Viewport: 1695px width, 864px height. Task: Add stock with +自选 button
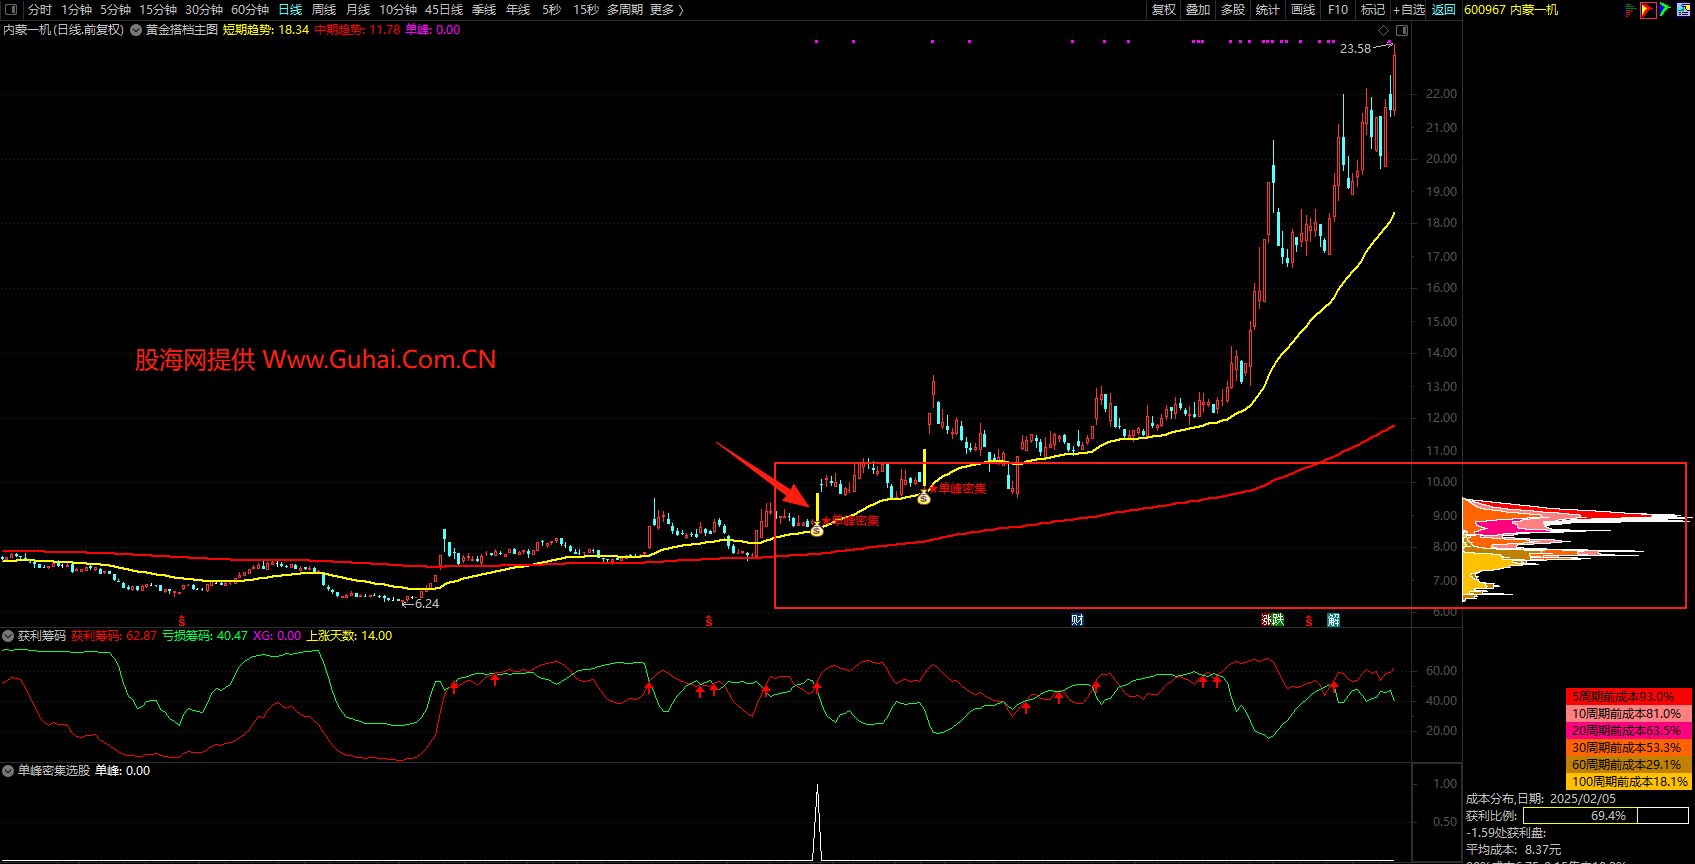coord(1409,10)
